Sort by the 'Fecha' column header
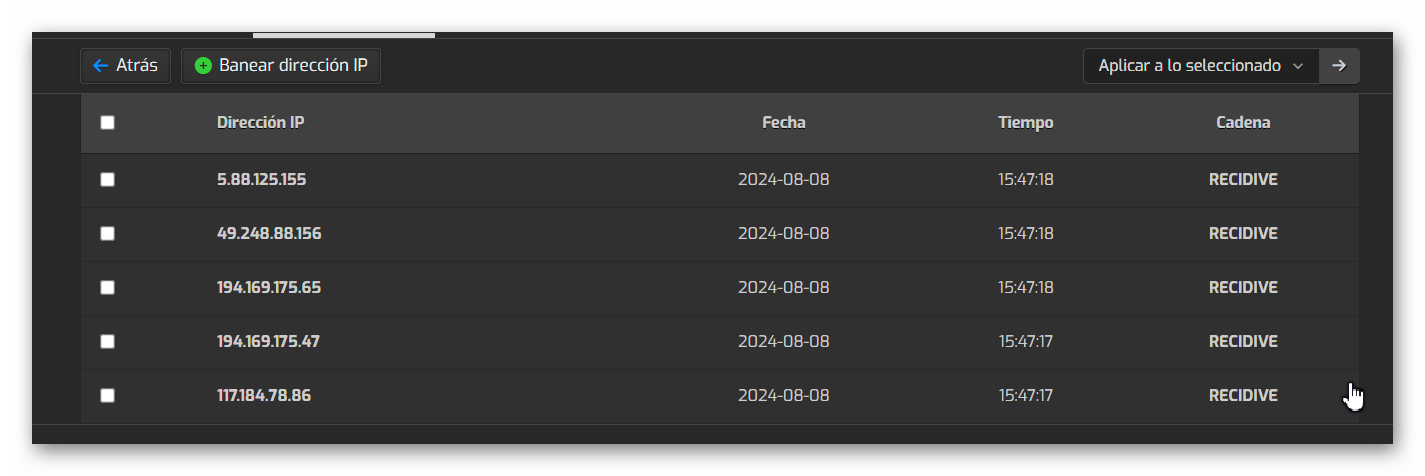The height and width of the screenshot is (476, 1425). (784, 123)
